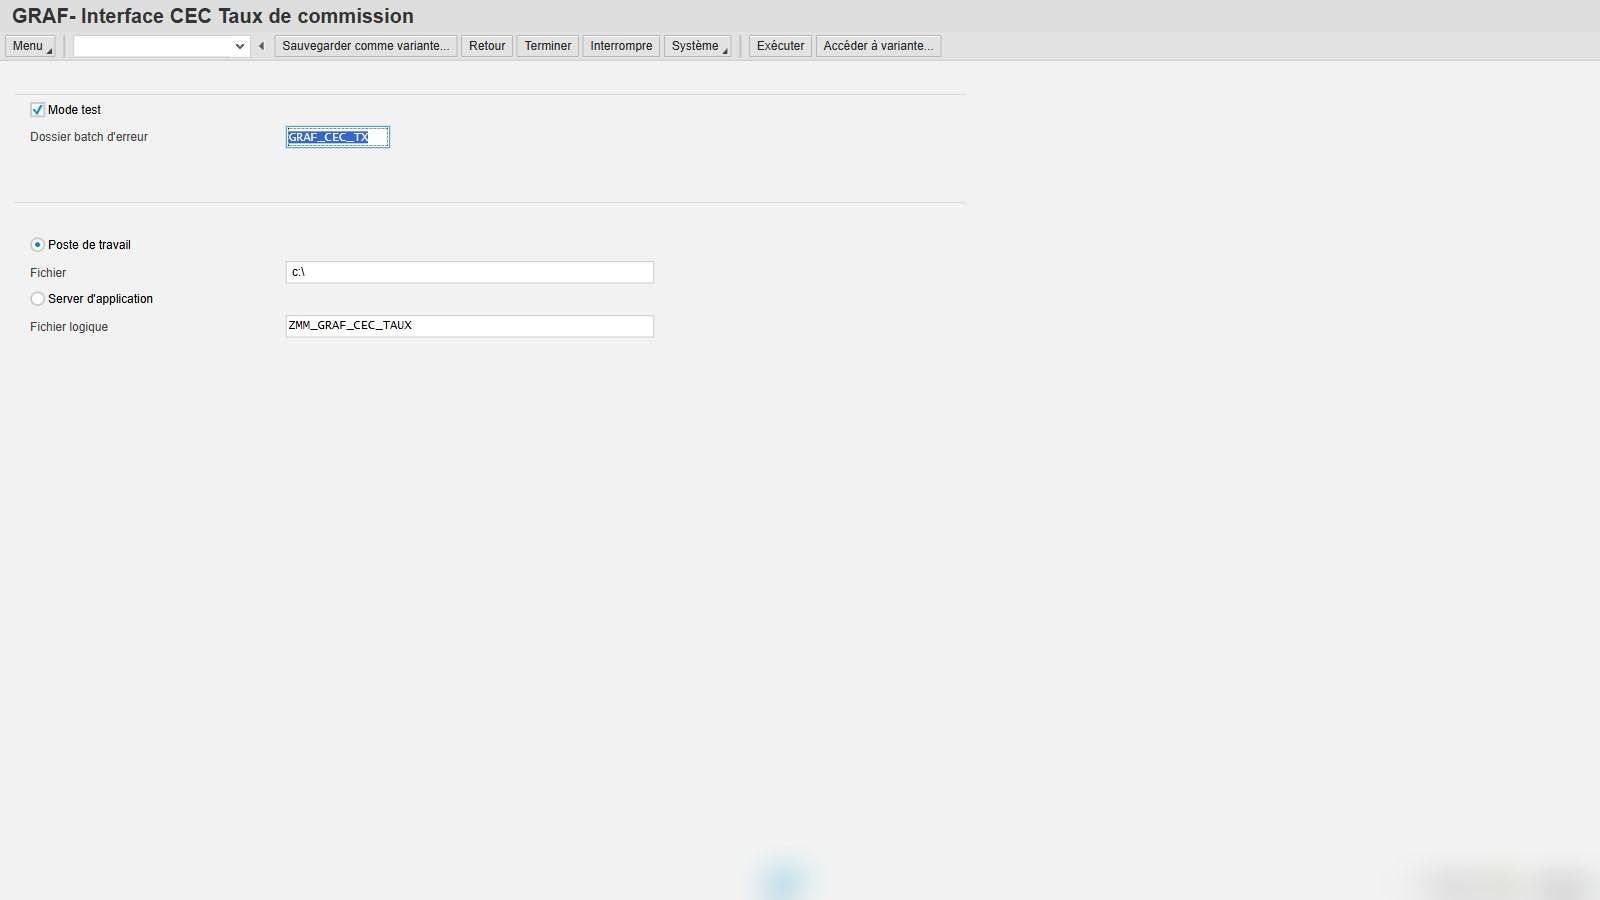Click the Fichier label text

coord(48,273)
